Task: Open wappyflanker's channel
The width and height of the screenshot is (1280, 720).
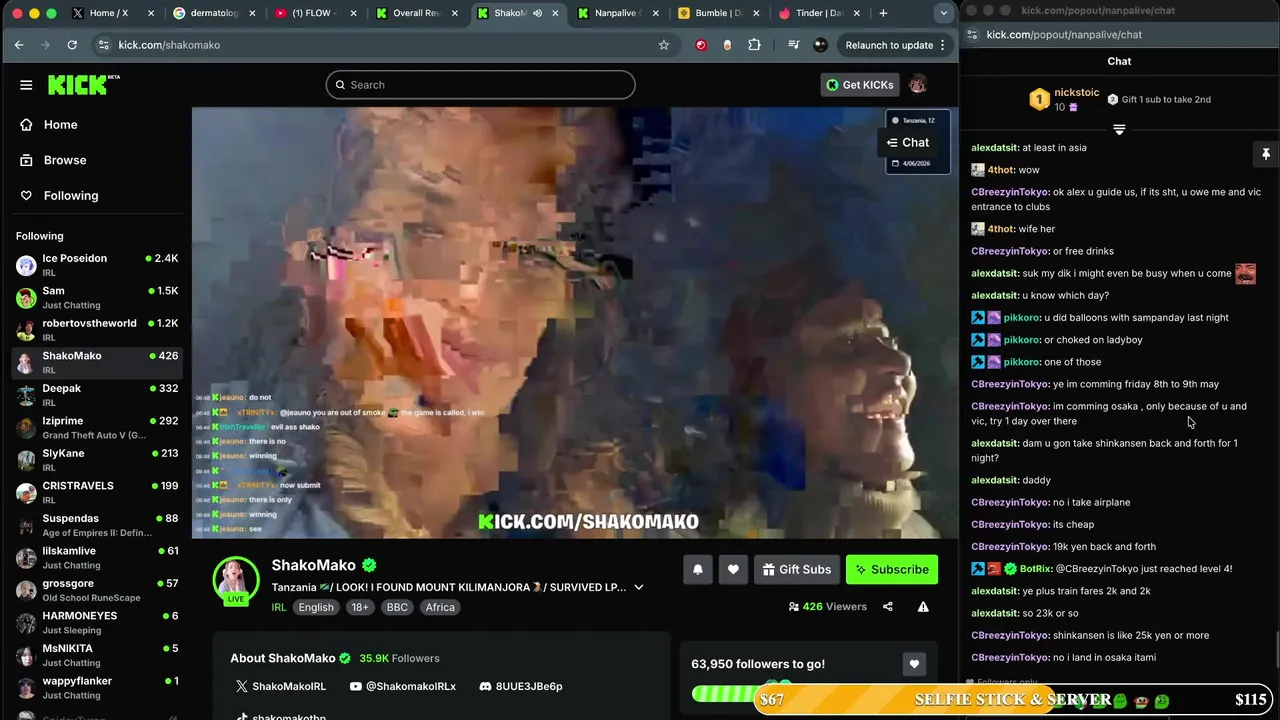Action: point(96,687)
